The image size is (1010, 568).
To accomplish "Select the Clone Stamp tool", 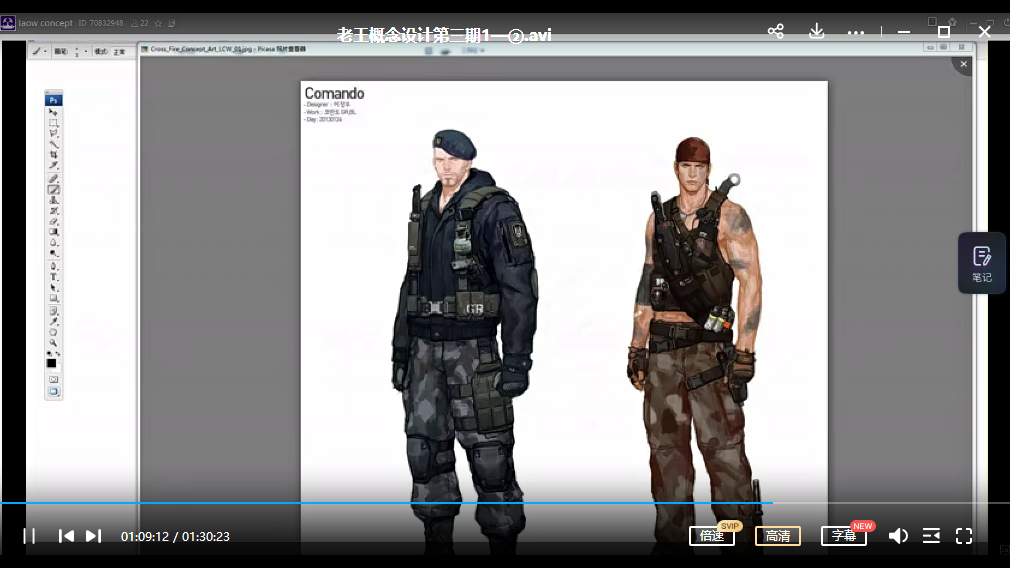I will point(53,200).
